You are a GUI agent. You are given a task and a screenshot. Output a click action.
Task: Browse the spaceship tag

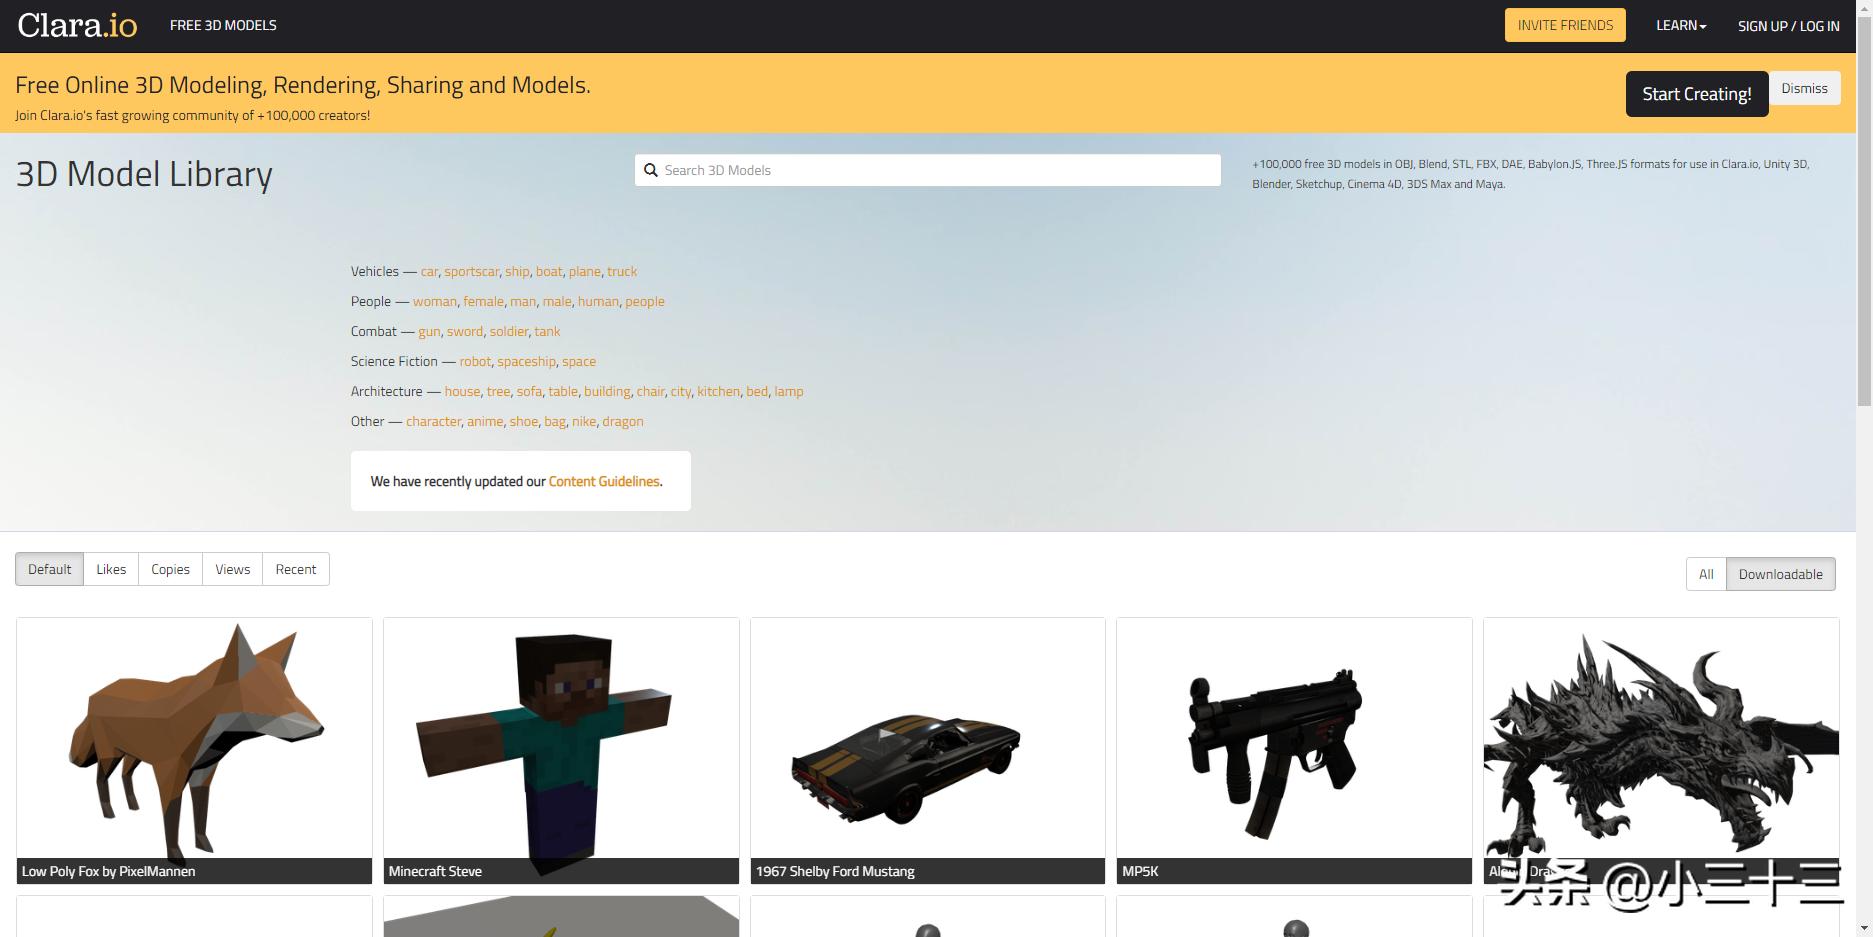pyautogui.click(x=526, y=361)
